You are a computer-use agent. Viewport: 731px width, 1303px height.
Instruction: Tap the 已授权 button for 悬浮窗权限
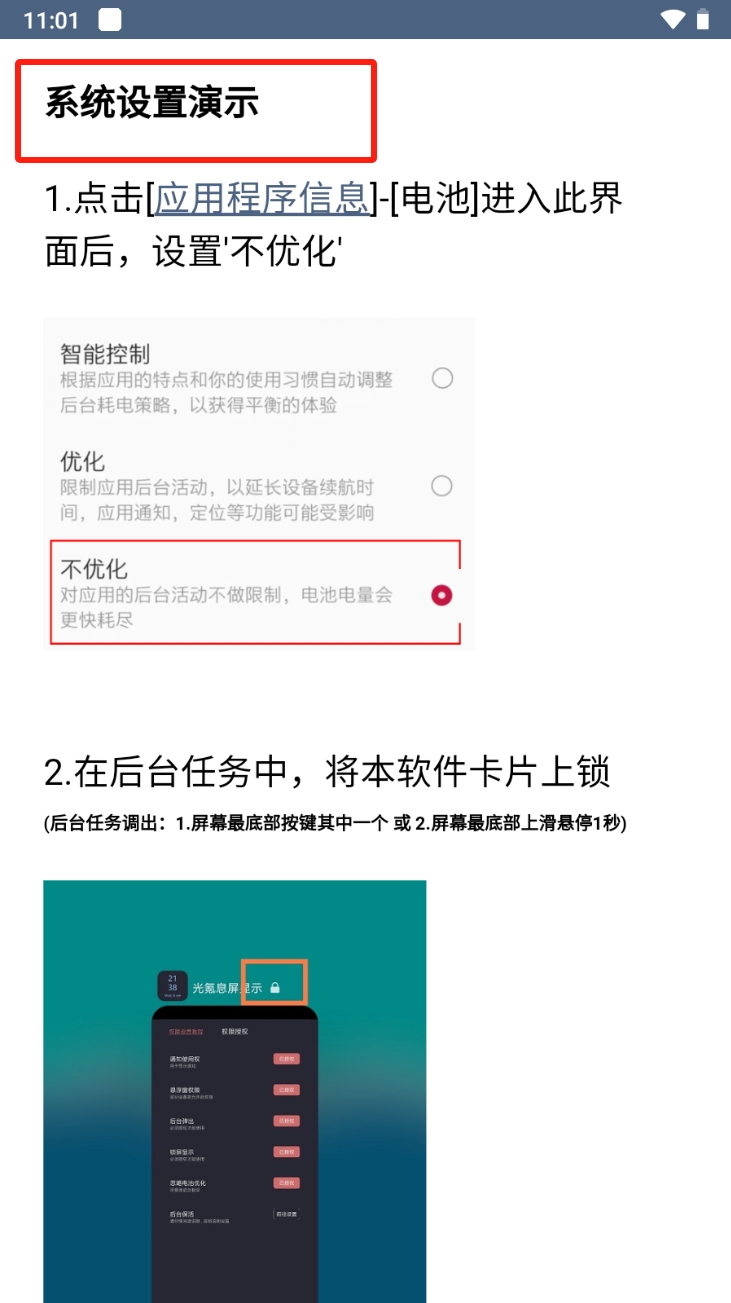pos(287,1090)
